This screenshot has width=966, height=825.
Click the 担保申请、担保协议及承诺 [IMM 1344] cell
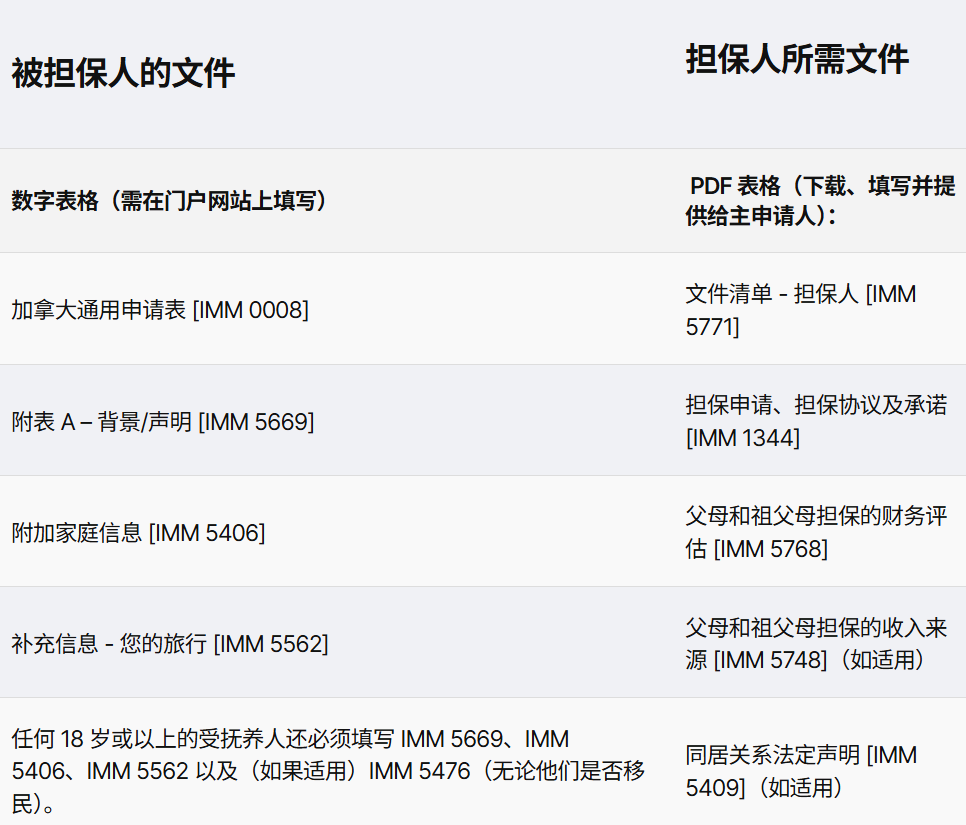816,421
